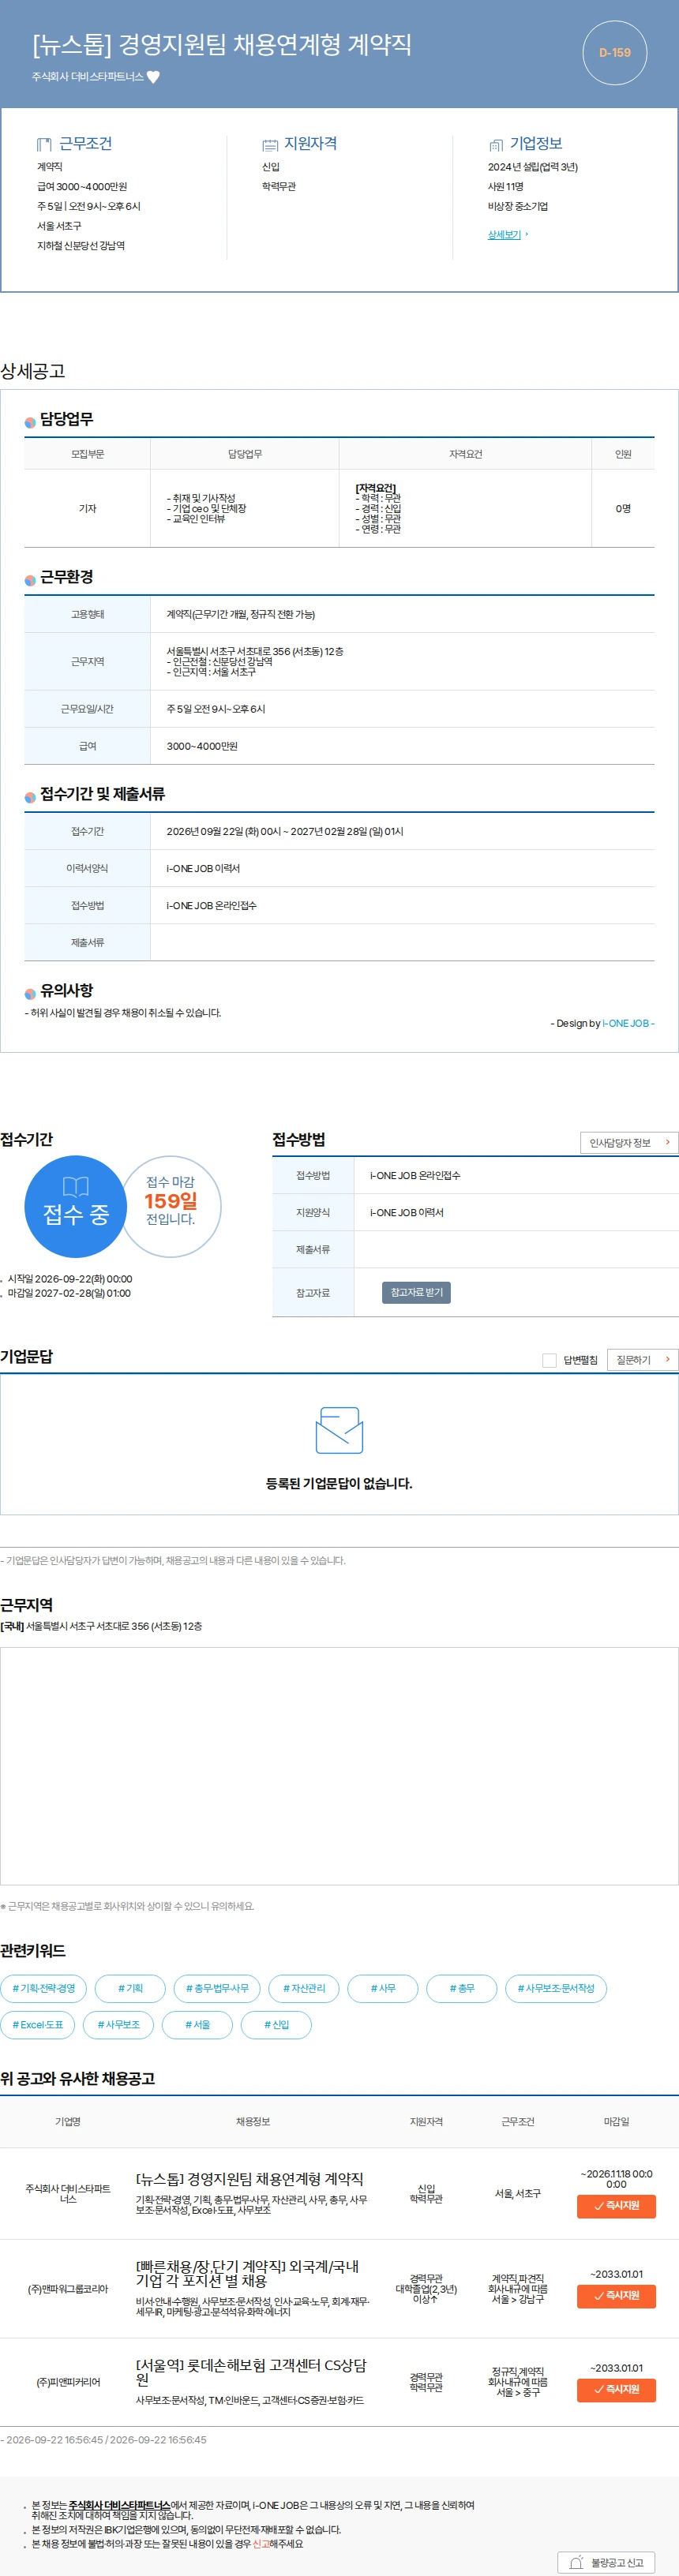Click the 지원자격 calendar icon
The height and width of the screenshot is (2576, 679).
coord(270,145)
